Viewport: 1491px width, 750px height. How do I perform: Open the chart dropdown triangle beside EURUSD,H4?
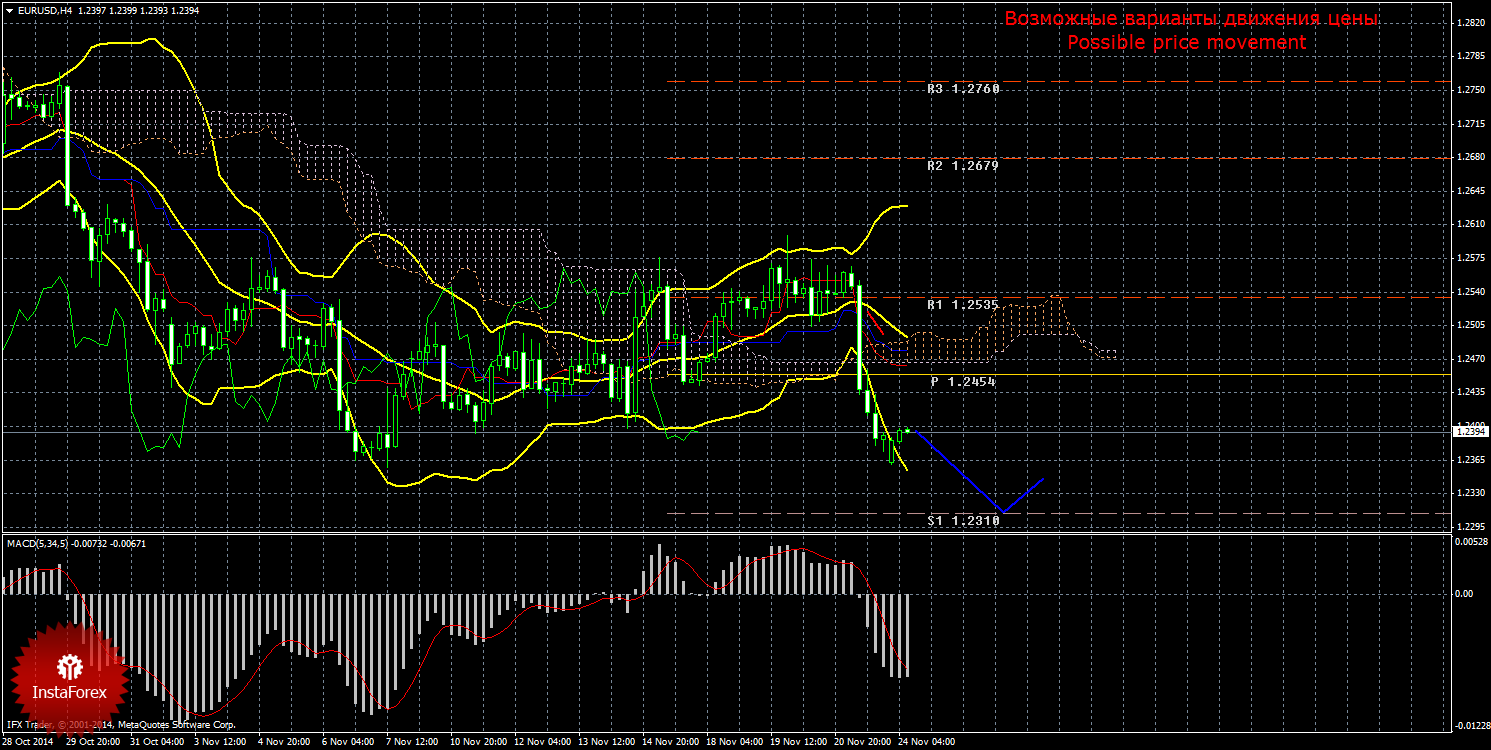pyautogui.click(x=8, y=9)
